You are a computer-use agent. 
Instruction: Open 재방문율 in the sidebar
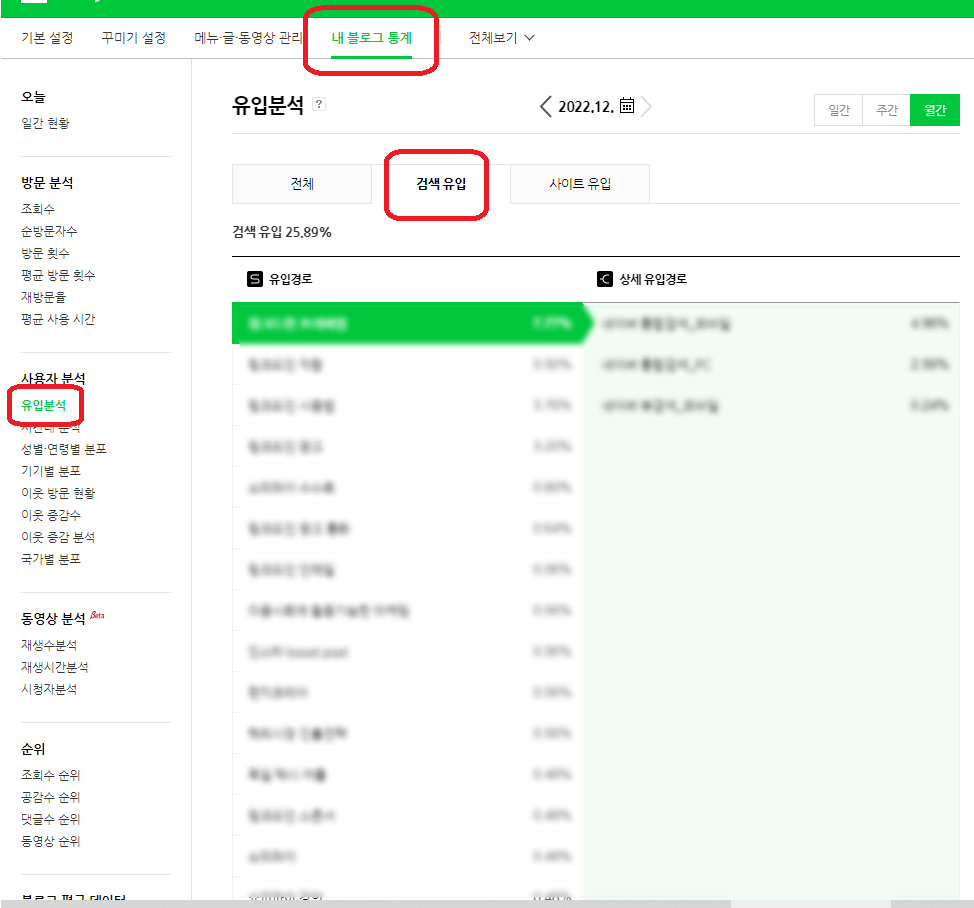[x=43, y=297]
